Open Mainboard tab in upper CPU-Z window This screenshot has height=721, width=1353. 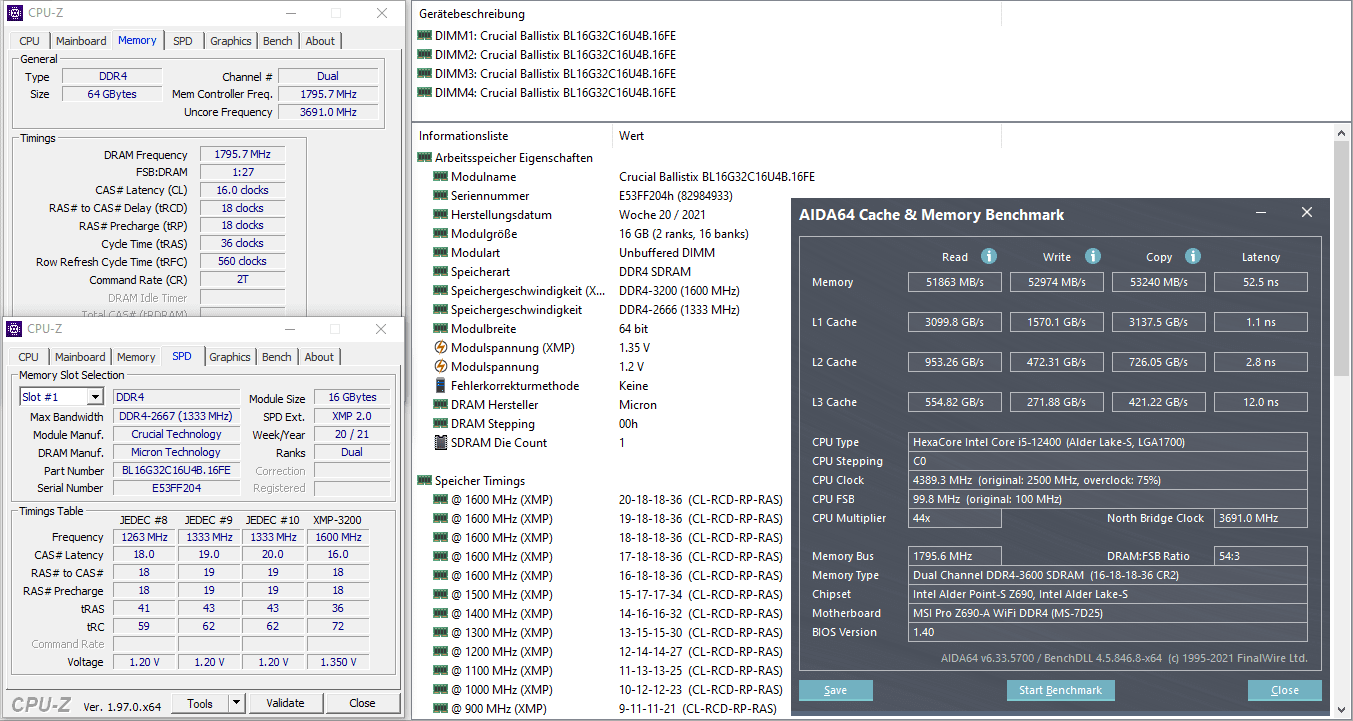[x=81, y=41]
